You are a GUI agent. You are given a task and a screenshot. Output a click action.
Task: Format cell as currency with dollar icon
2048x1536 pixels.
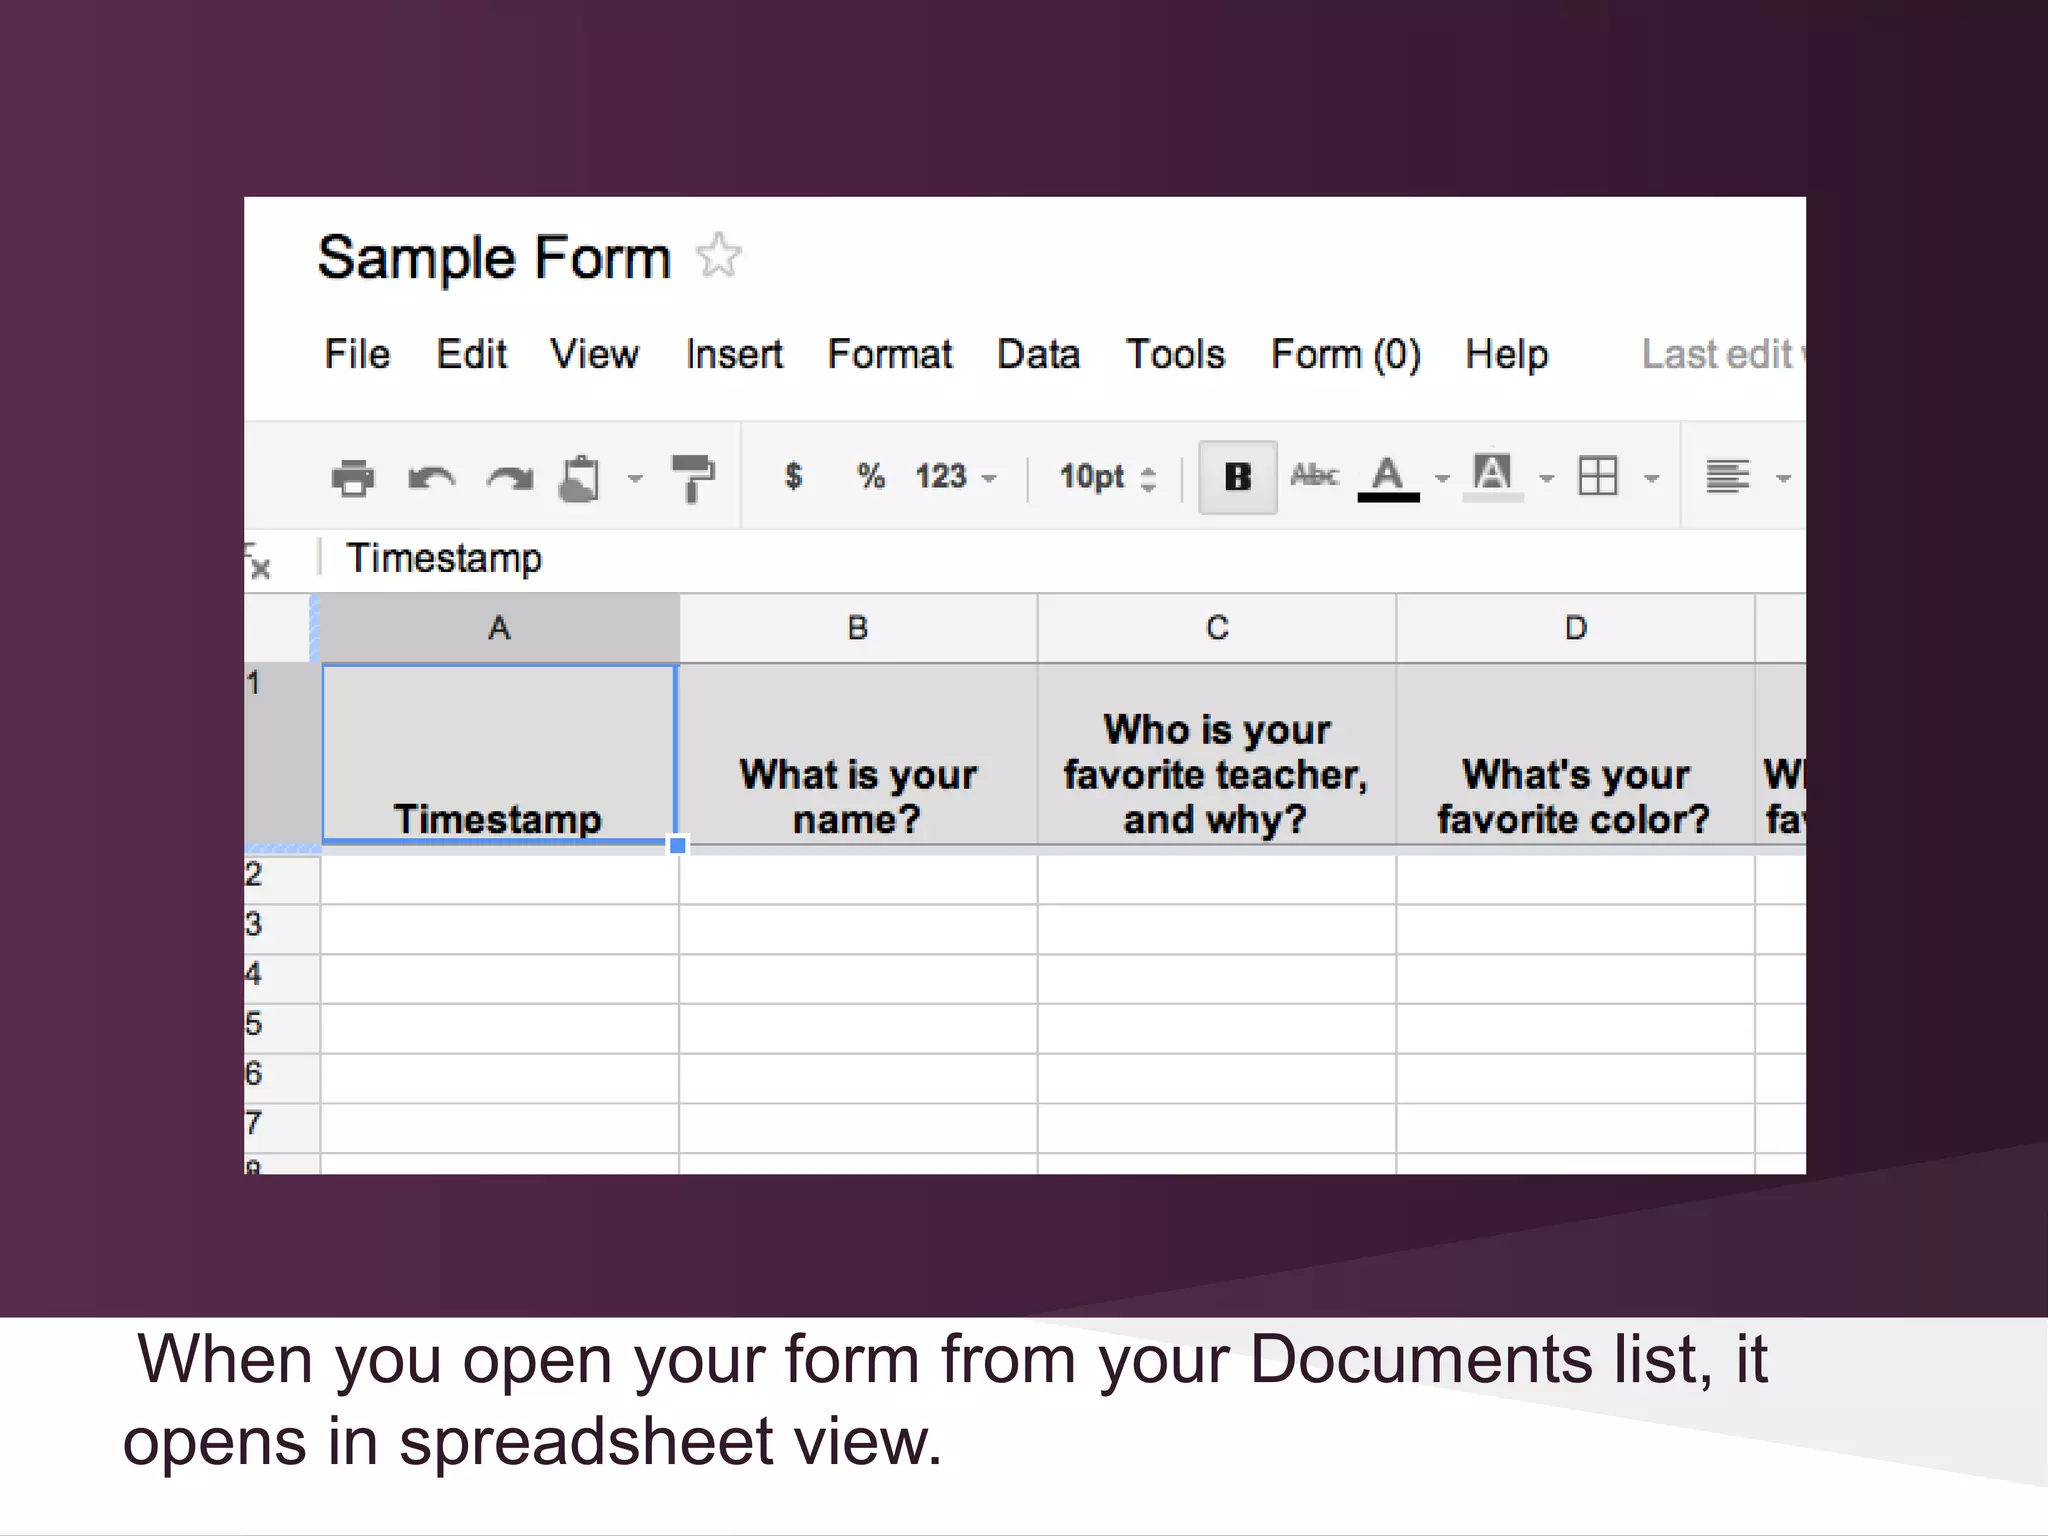[793, 476]
